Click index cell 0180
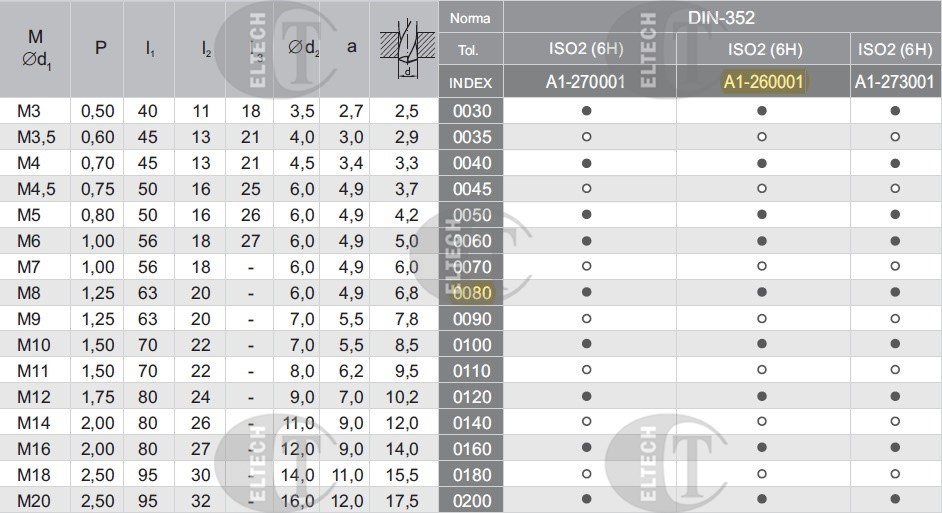942x513 pixels. (x=472, y=475)
